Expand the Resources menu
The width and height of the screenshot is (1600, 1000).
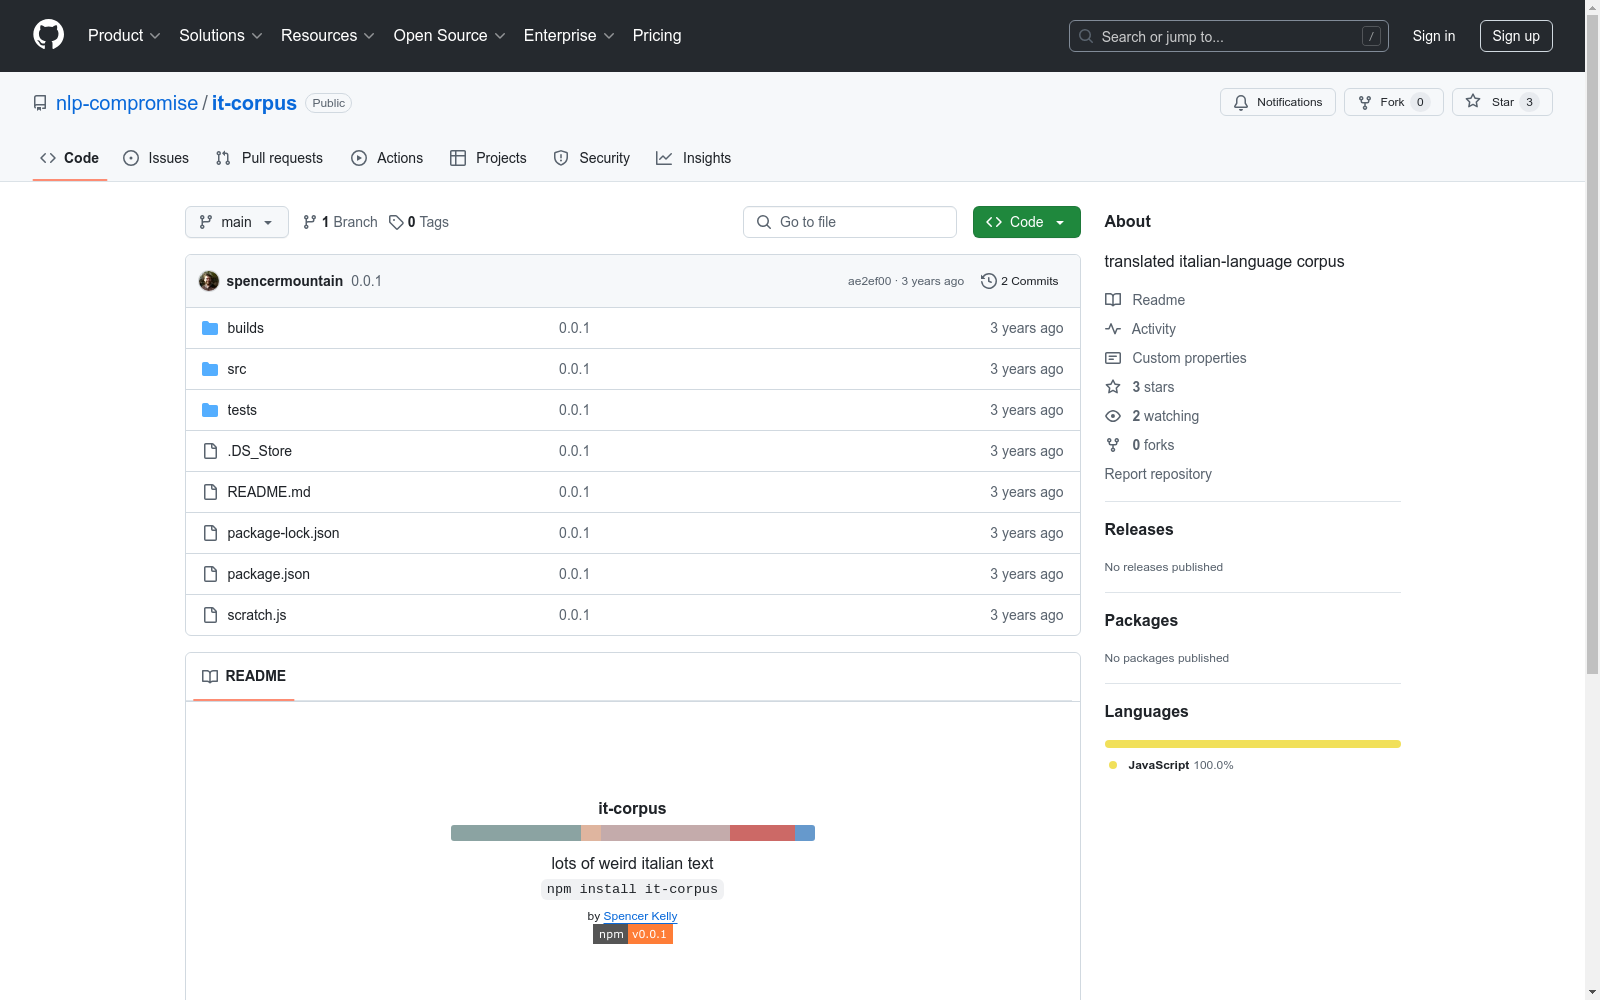(328, 36)
